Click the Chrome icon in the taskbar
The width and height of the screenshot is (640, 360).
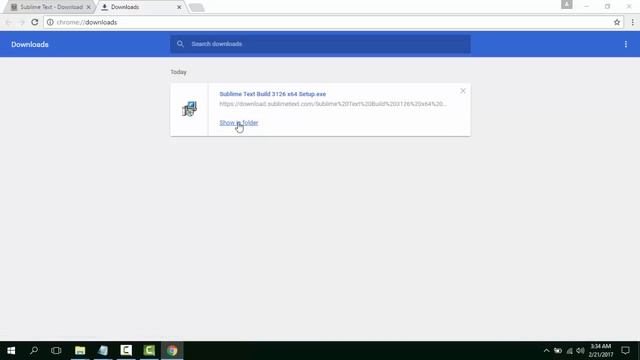click(x=172, y=351)
